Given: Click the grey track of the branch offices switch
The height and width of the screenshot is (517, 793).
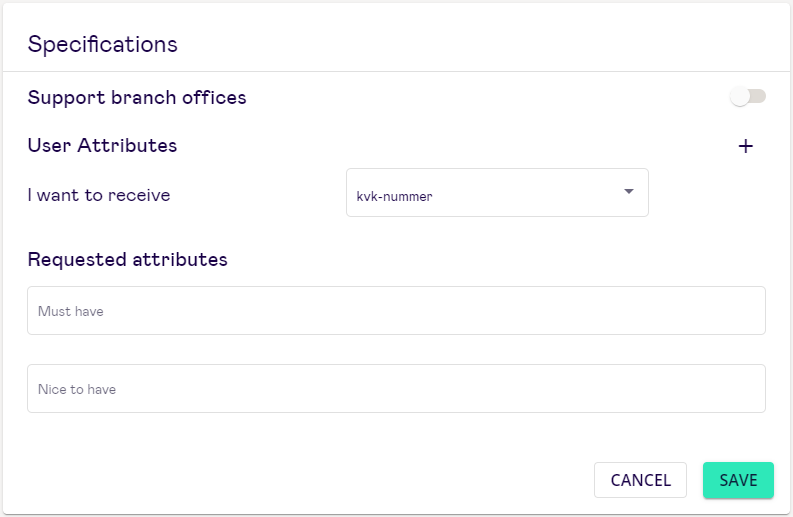Looking at the screenshot, I should tap(758, 96).
